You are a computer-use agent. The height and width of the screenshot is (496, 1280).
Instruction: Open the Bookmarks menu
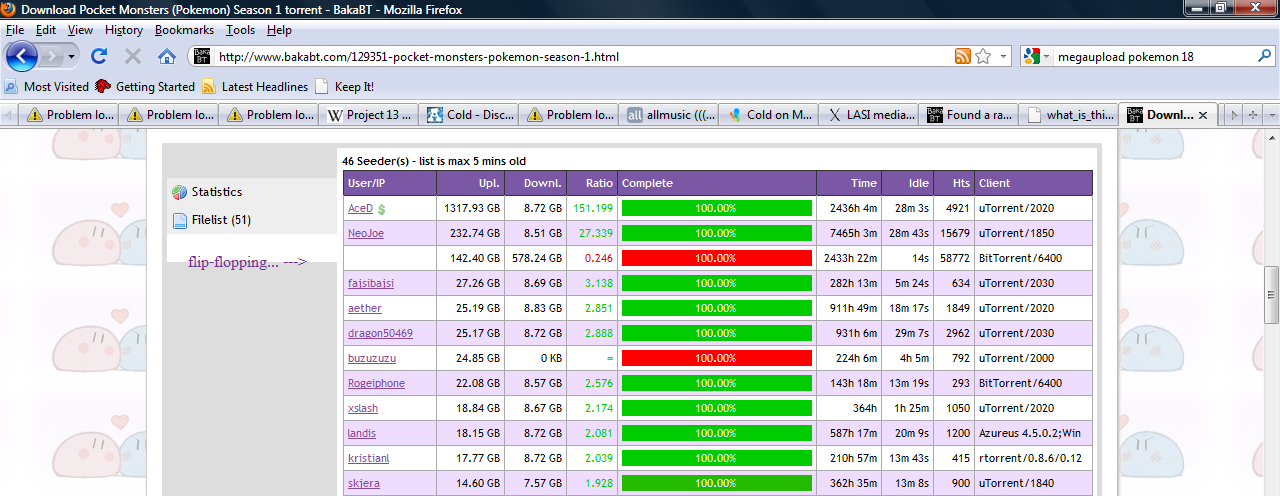184,30
